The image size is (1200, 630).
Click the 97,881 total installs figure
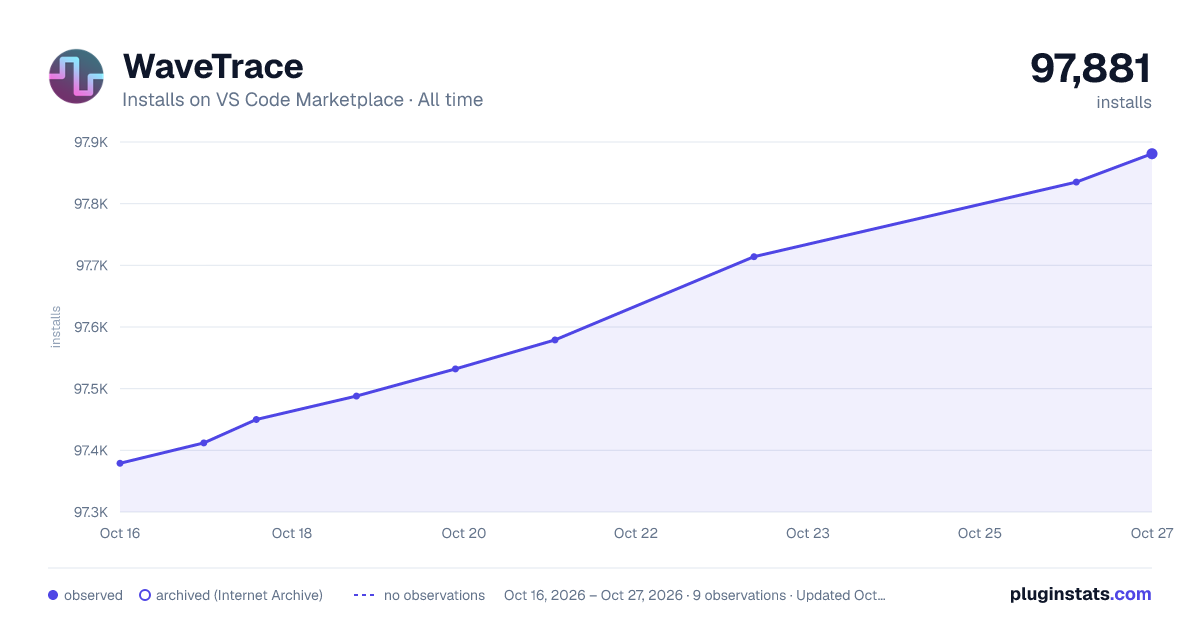(x=1091, y=68)
